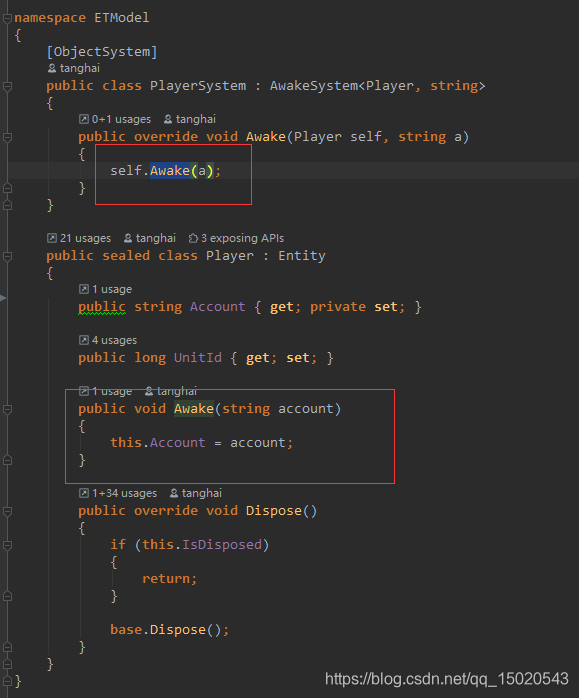Click the 'sealed' keyword in Player declaration
The width and height of the screenshot is (579, 698).
[126, 256]
